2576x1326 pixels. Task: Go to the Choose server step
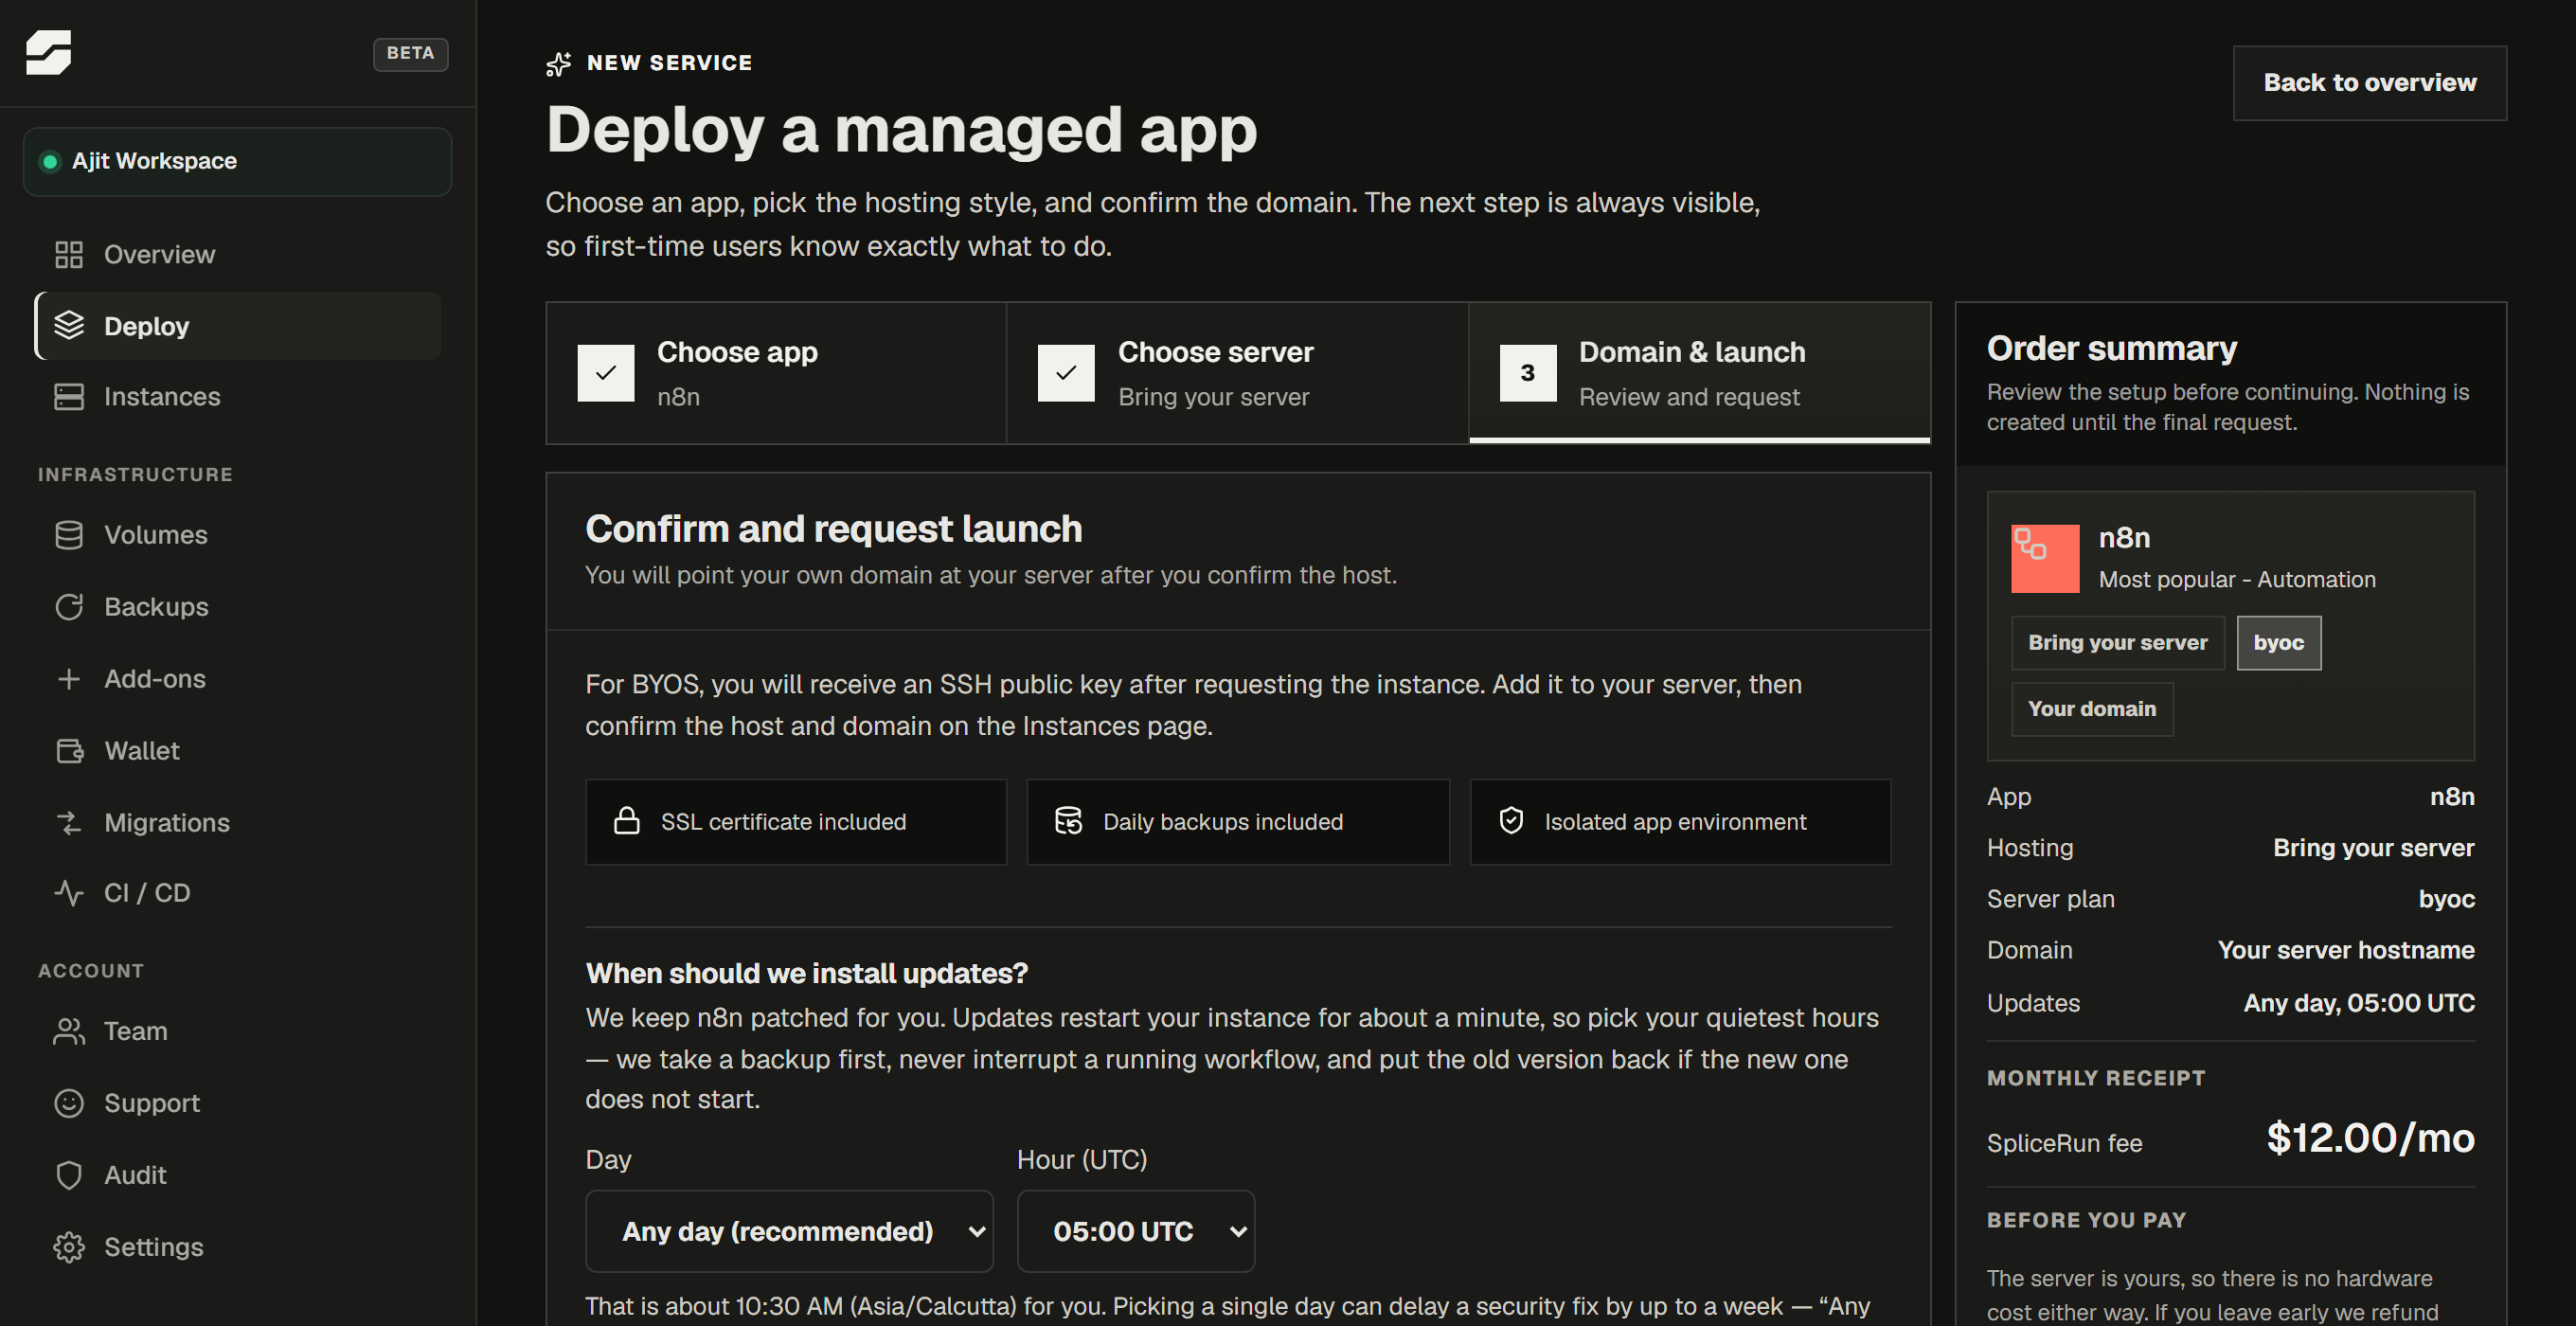[x=1237, y=373]
